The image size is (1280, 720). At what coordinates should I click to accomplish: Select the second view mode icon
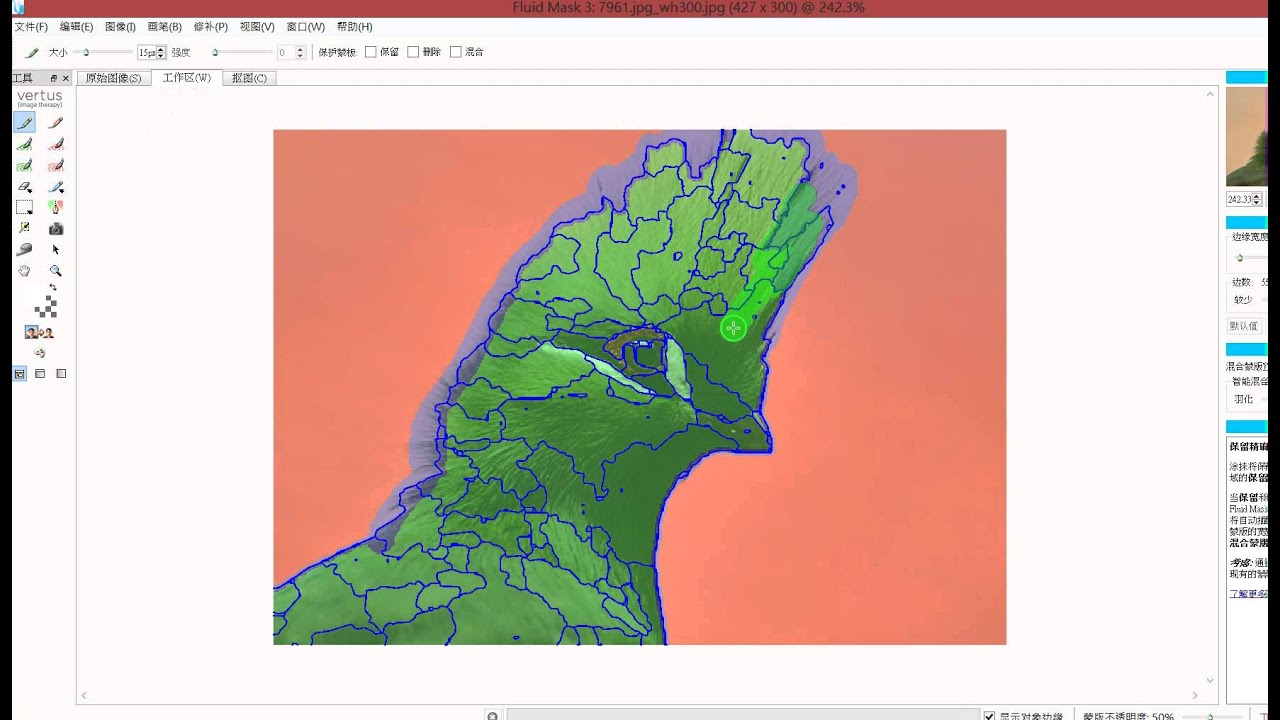(x=40, y=373)
